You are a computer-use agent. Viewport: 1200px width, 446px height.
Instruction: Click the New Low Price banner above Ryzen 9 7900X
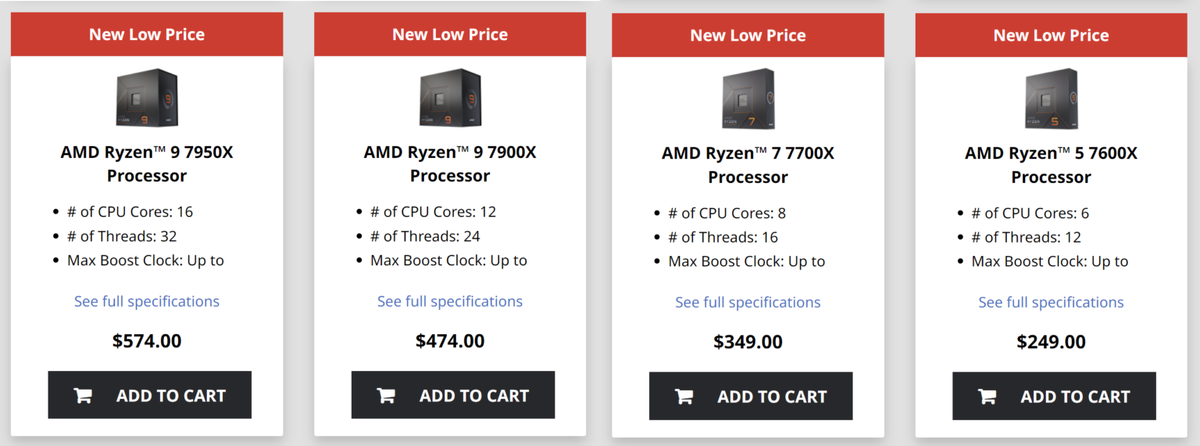(449, 35)
